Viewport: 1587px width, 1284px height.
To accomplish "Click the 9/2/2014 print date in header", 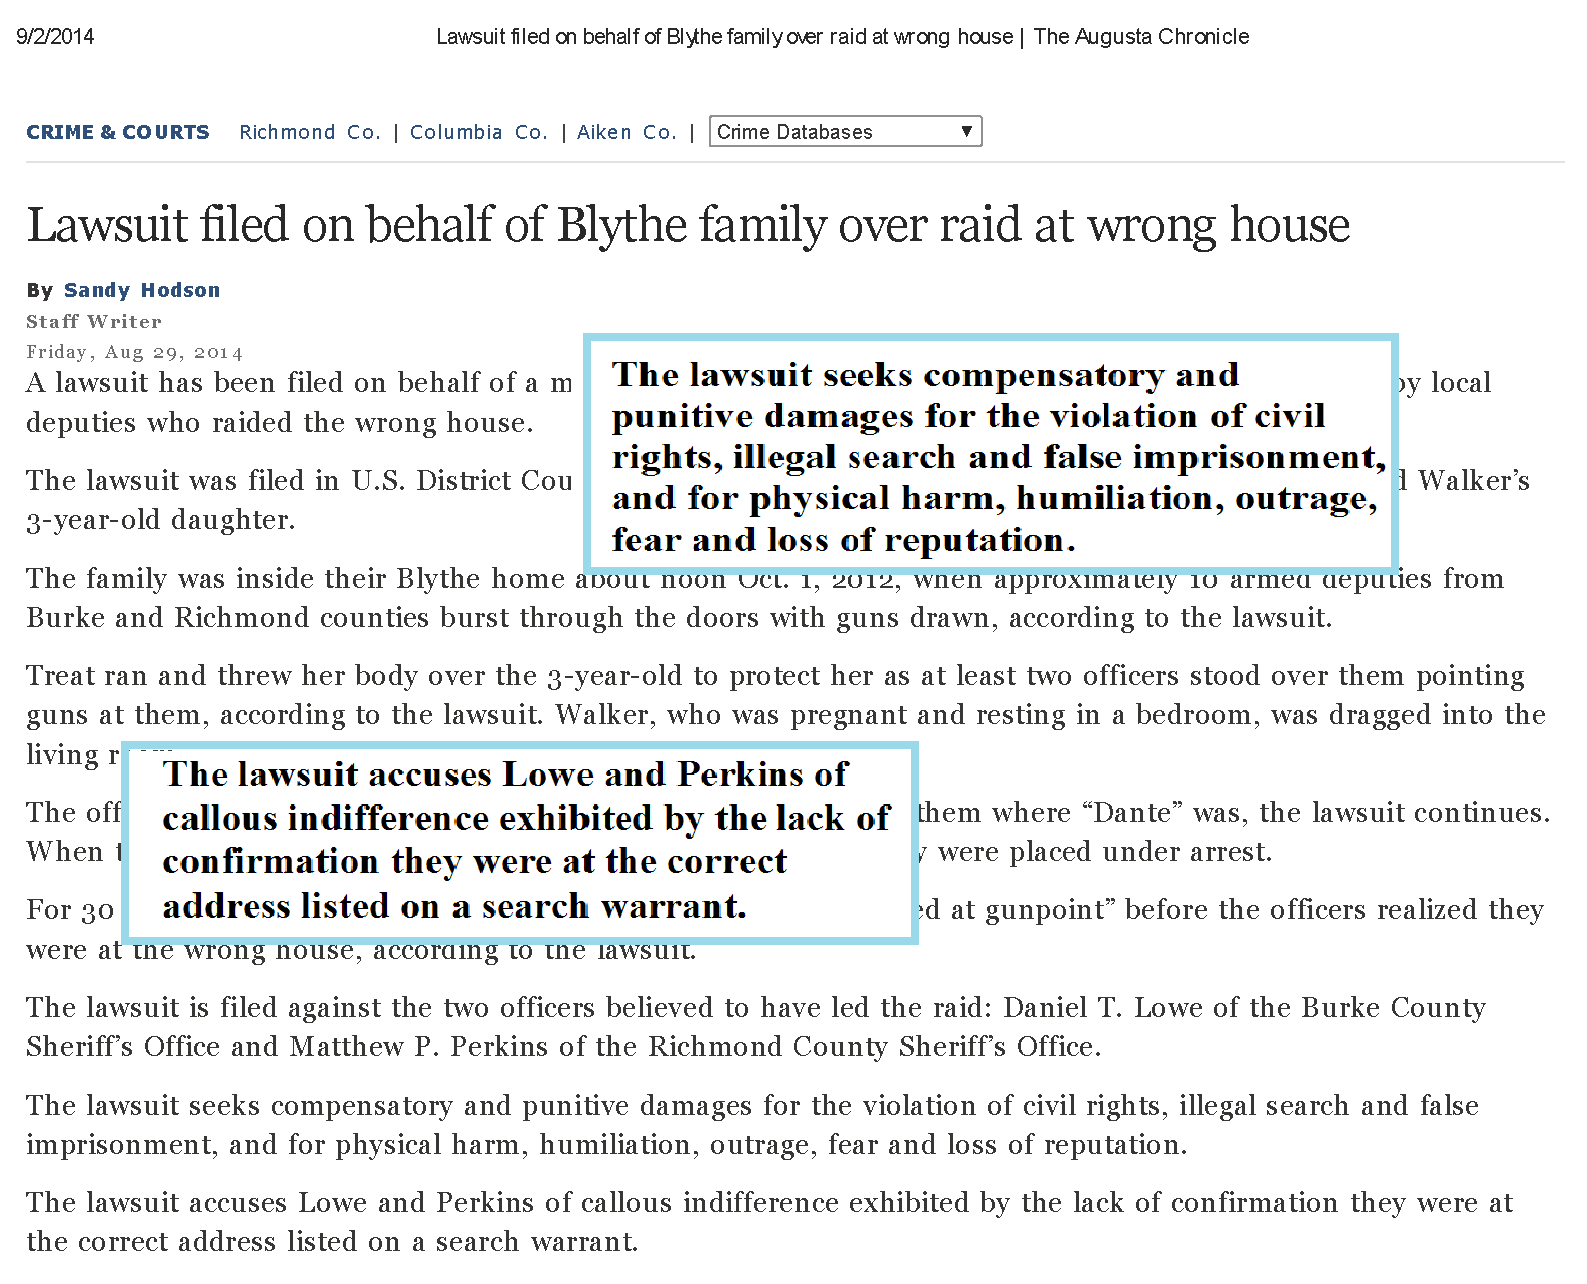I will point(55,37).
